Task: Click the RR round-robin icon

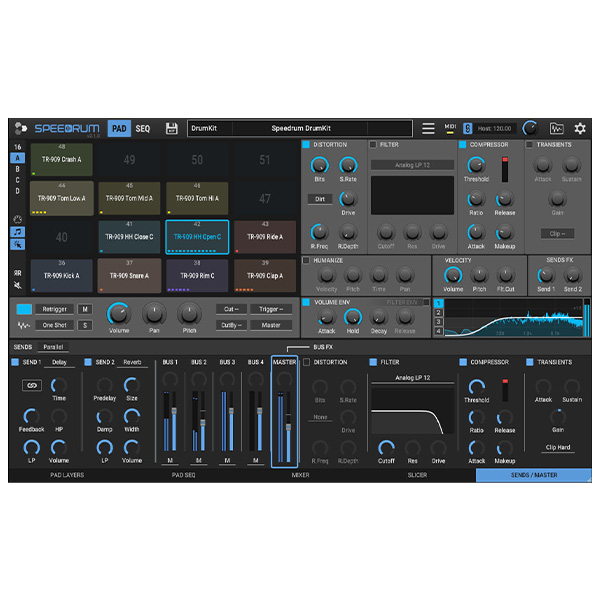Action: click(18, 273)
